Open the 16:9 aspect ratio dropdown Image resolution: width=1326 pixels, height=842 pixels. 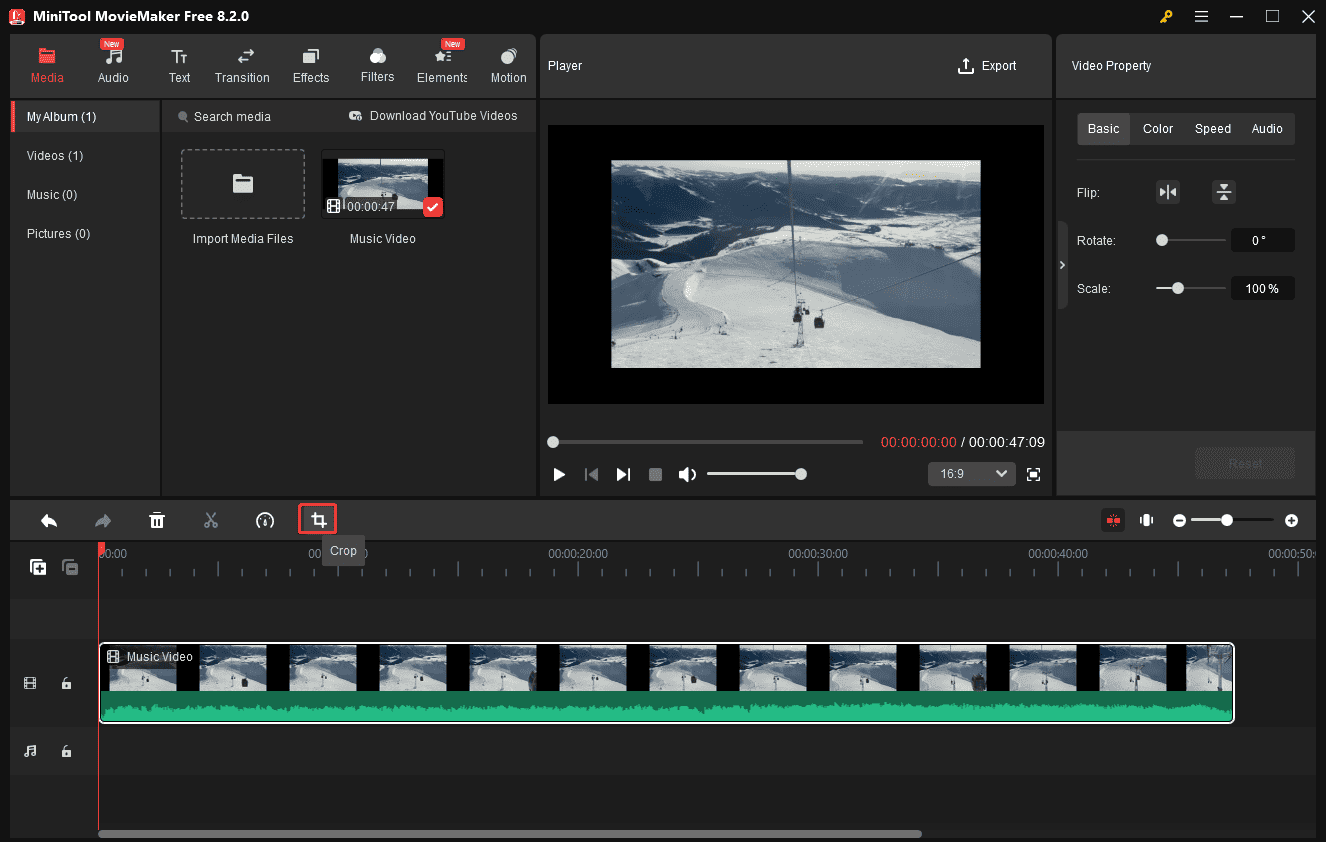pos(971,474)
